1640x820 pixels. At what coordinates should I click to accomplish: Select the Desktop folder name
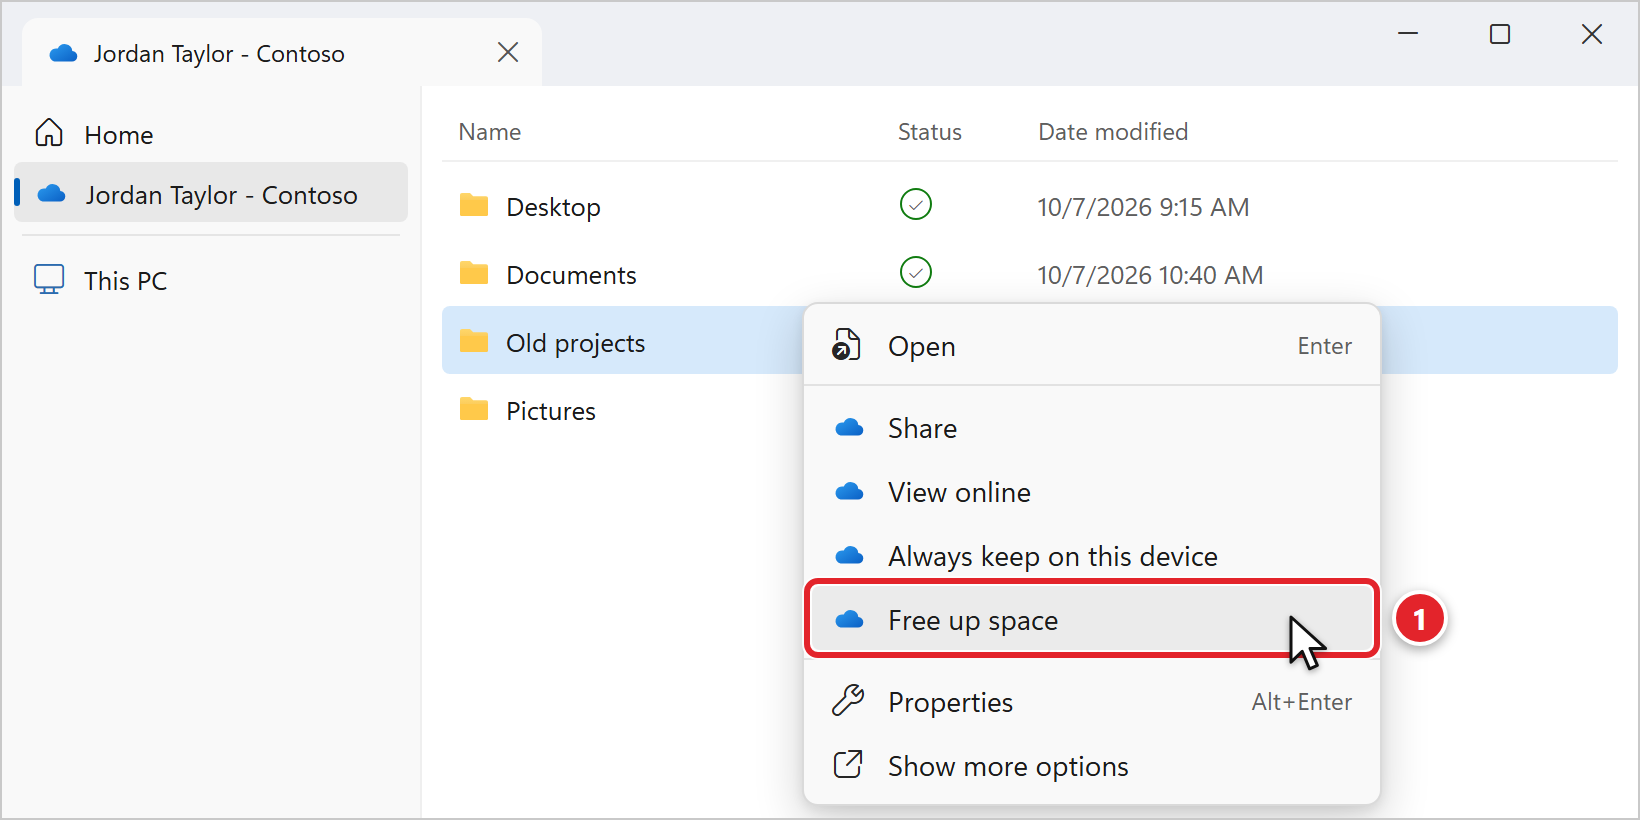[x=554, y=207]
